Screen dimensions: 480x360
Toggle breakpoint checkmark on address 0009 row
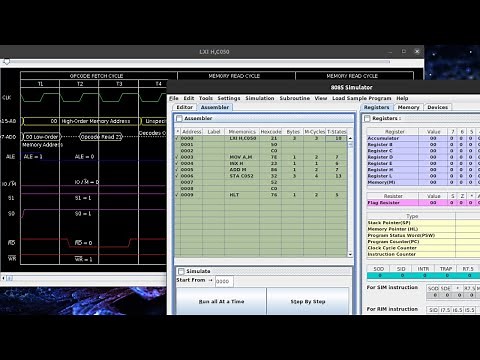177,195
